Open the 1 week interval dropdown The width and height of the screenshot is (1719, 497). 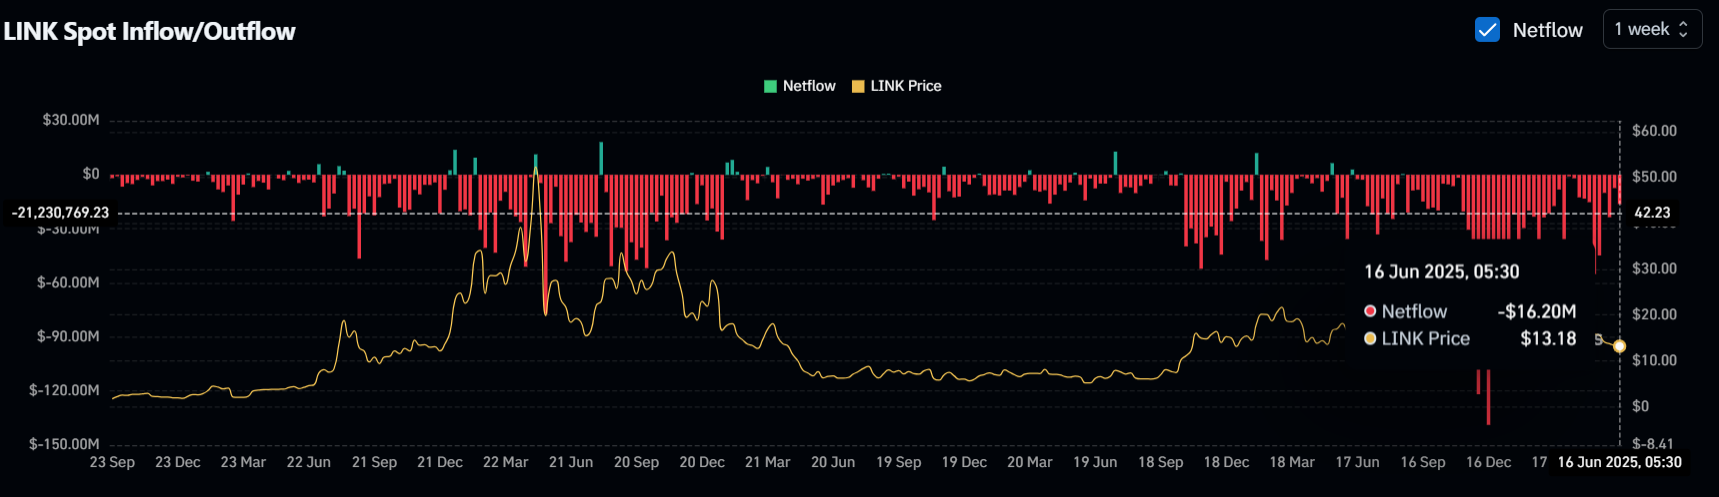[x=1652, y=29]
